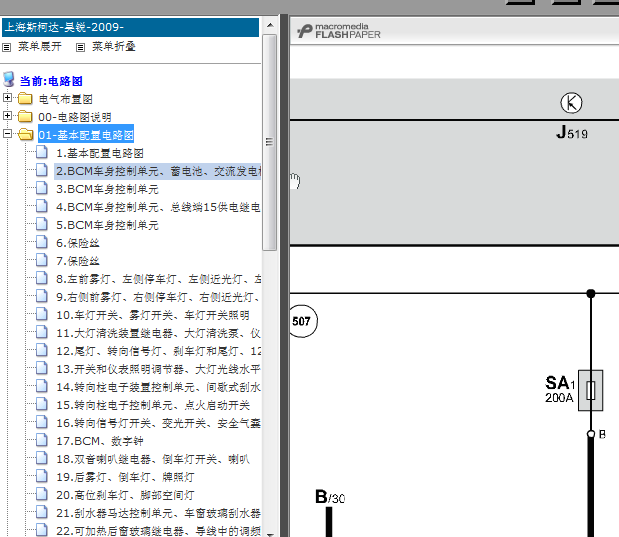
Task: Open 16.转向信号灯开关、变光开关 document
Action: (x=158, y=423)
